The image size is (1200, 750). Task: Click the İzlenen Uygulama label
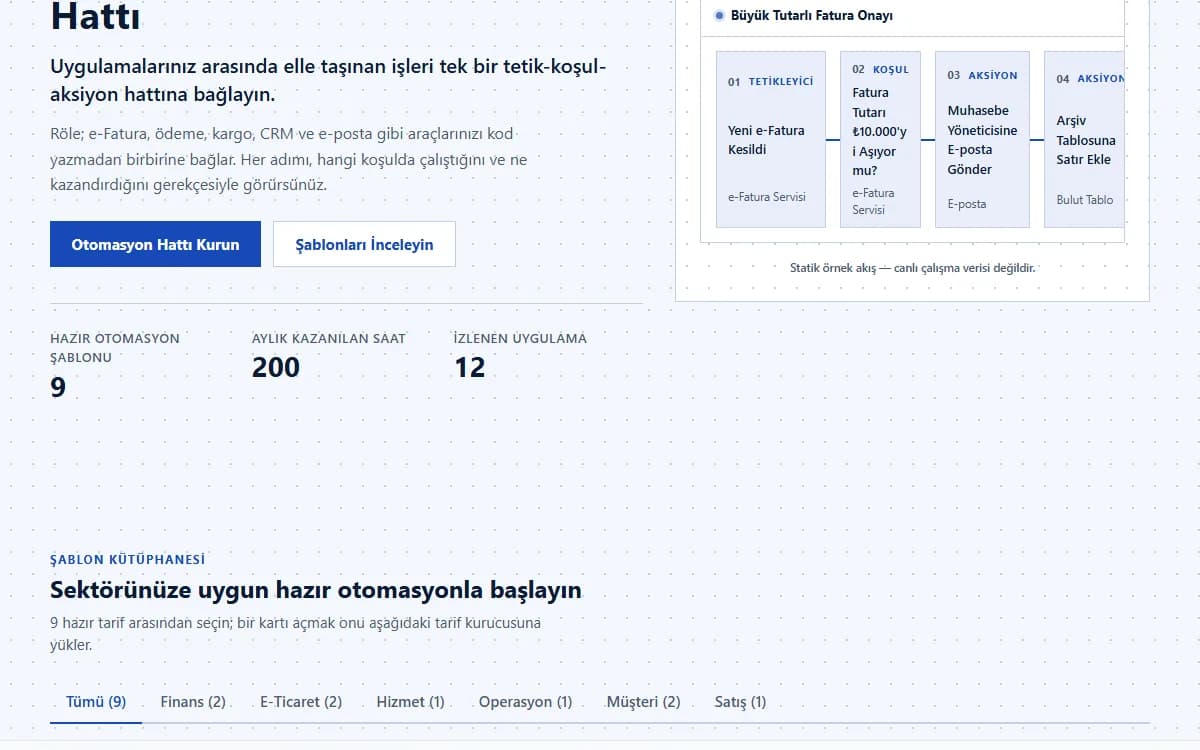(520, 338)
